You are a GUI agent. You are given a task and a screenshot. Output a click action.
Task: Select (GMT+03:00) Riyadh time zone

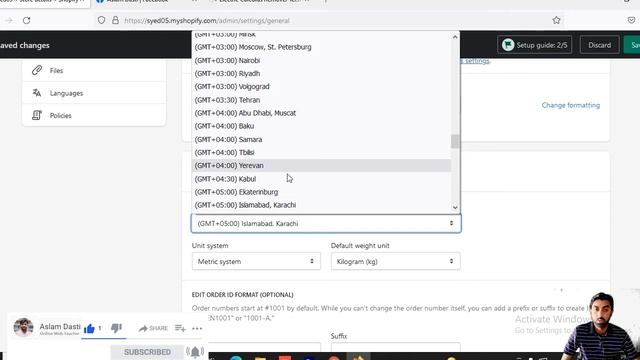click(x=321, y=73)
